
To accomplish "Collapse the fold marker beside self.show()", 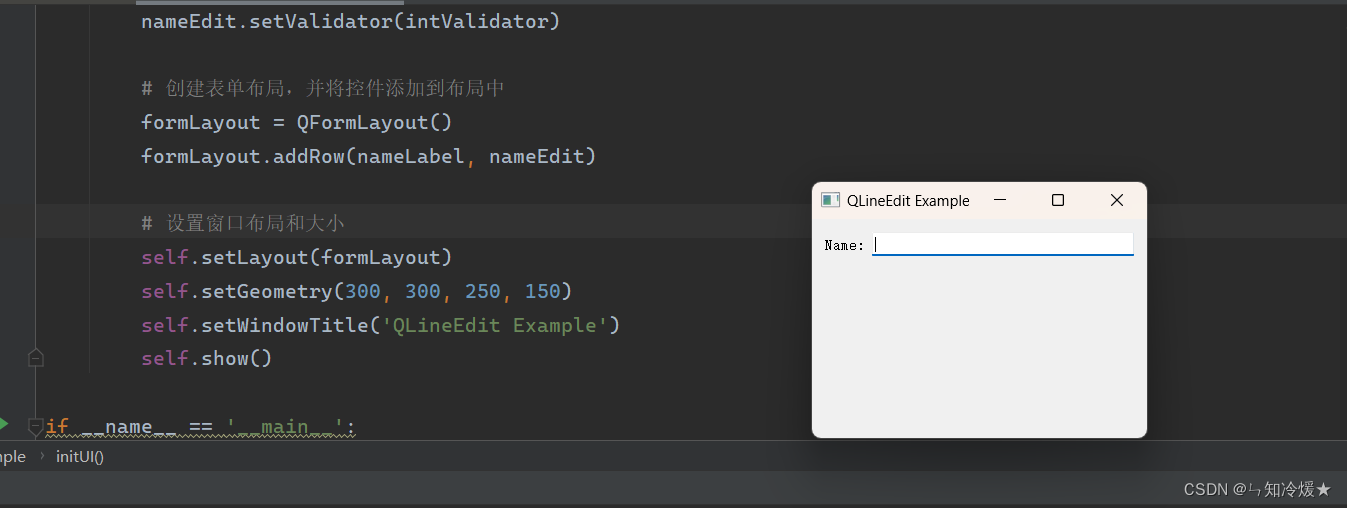I will (x=36, y=358).
